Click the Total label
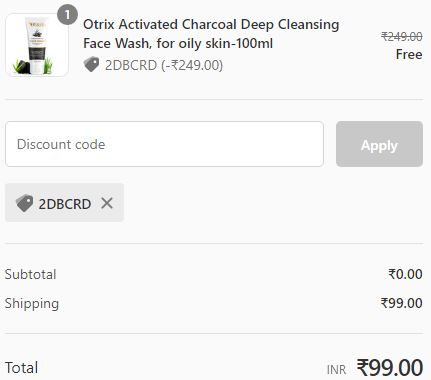This screenshot has width=431, height=380. 21,368
